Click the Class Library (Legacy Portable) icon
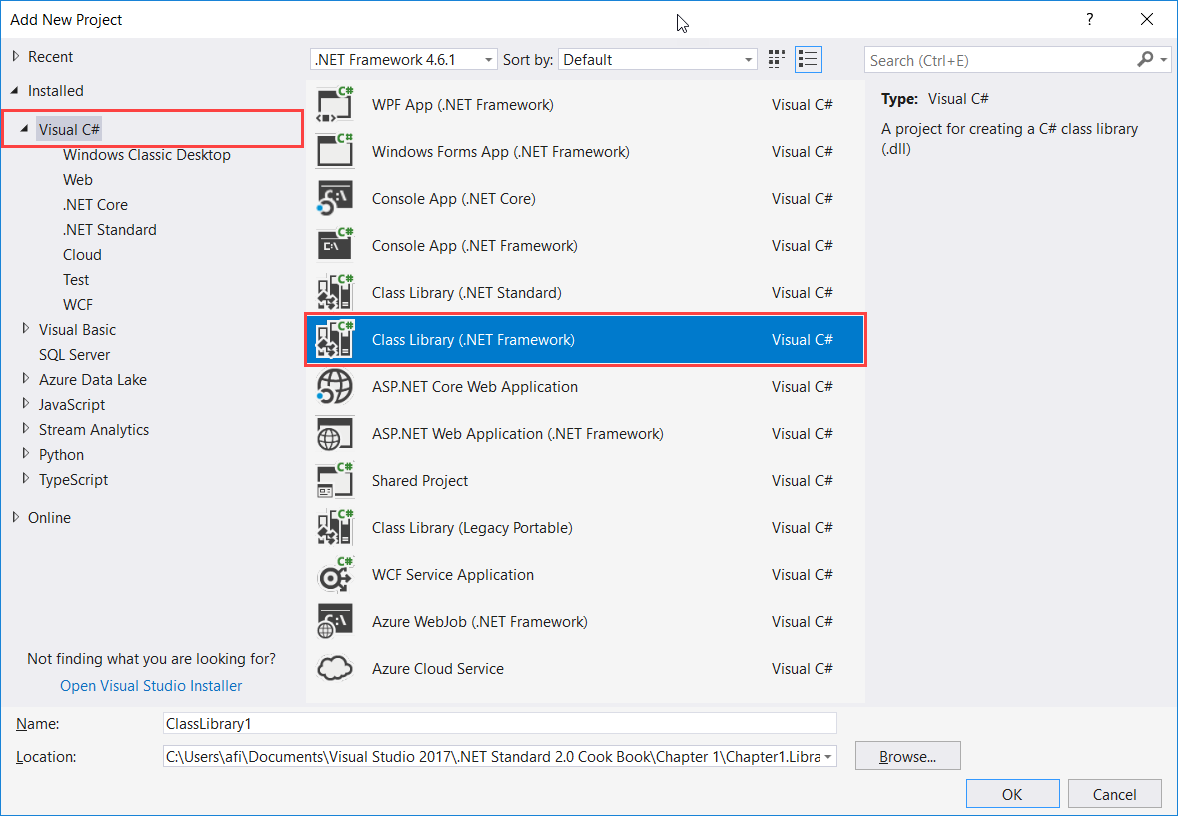The width and height of the screenshot is (1178, 816). point(335,527)
